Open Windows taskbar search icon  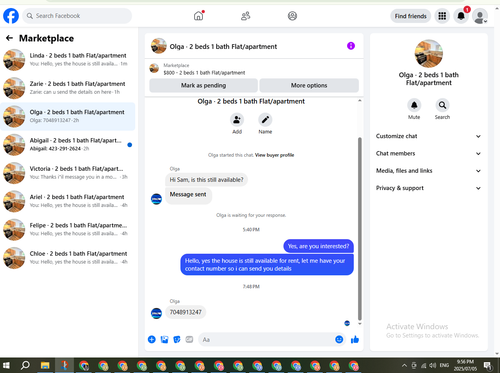[x=25, y=366]
